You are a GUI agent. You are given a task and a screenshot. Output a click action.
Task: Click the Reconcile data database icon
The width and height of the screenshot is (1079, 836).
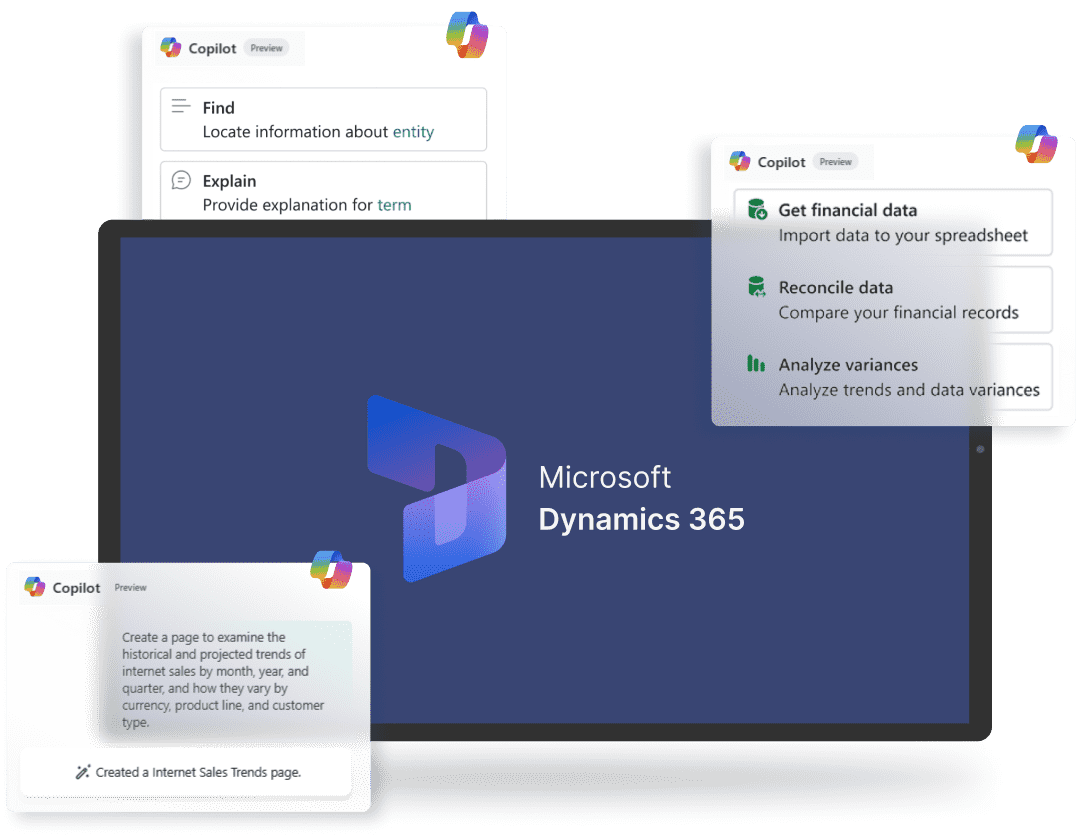(x=757, y=287)
